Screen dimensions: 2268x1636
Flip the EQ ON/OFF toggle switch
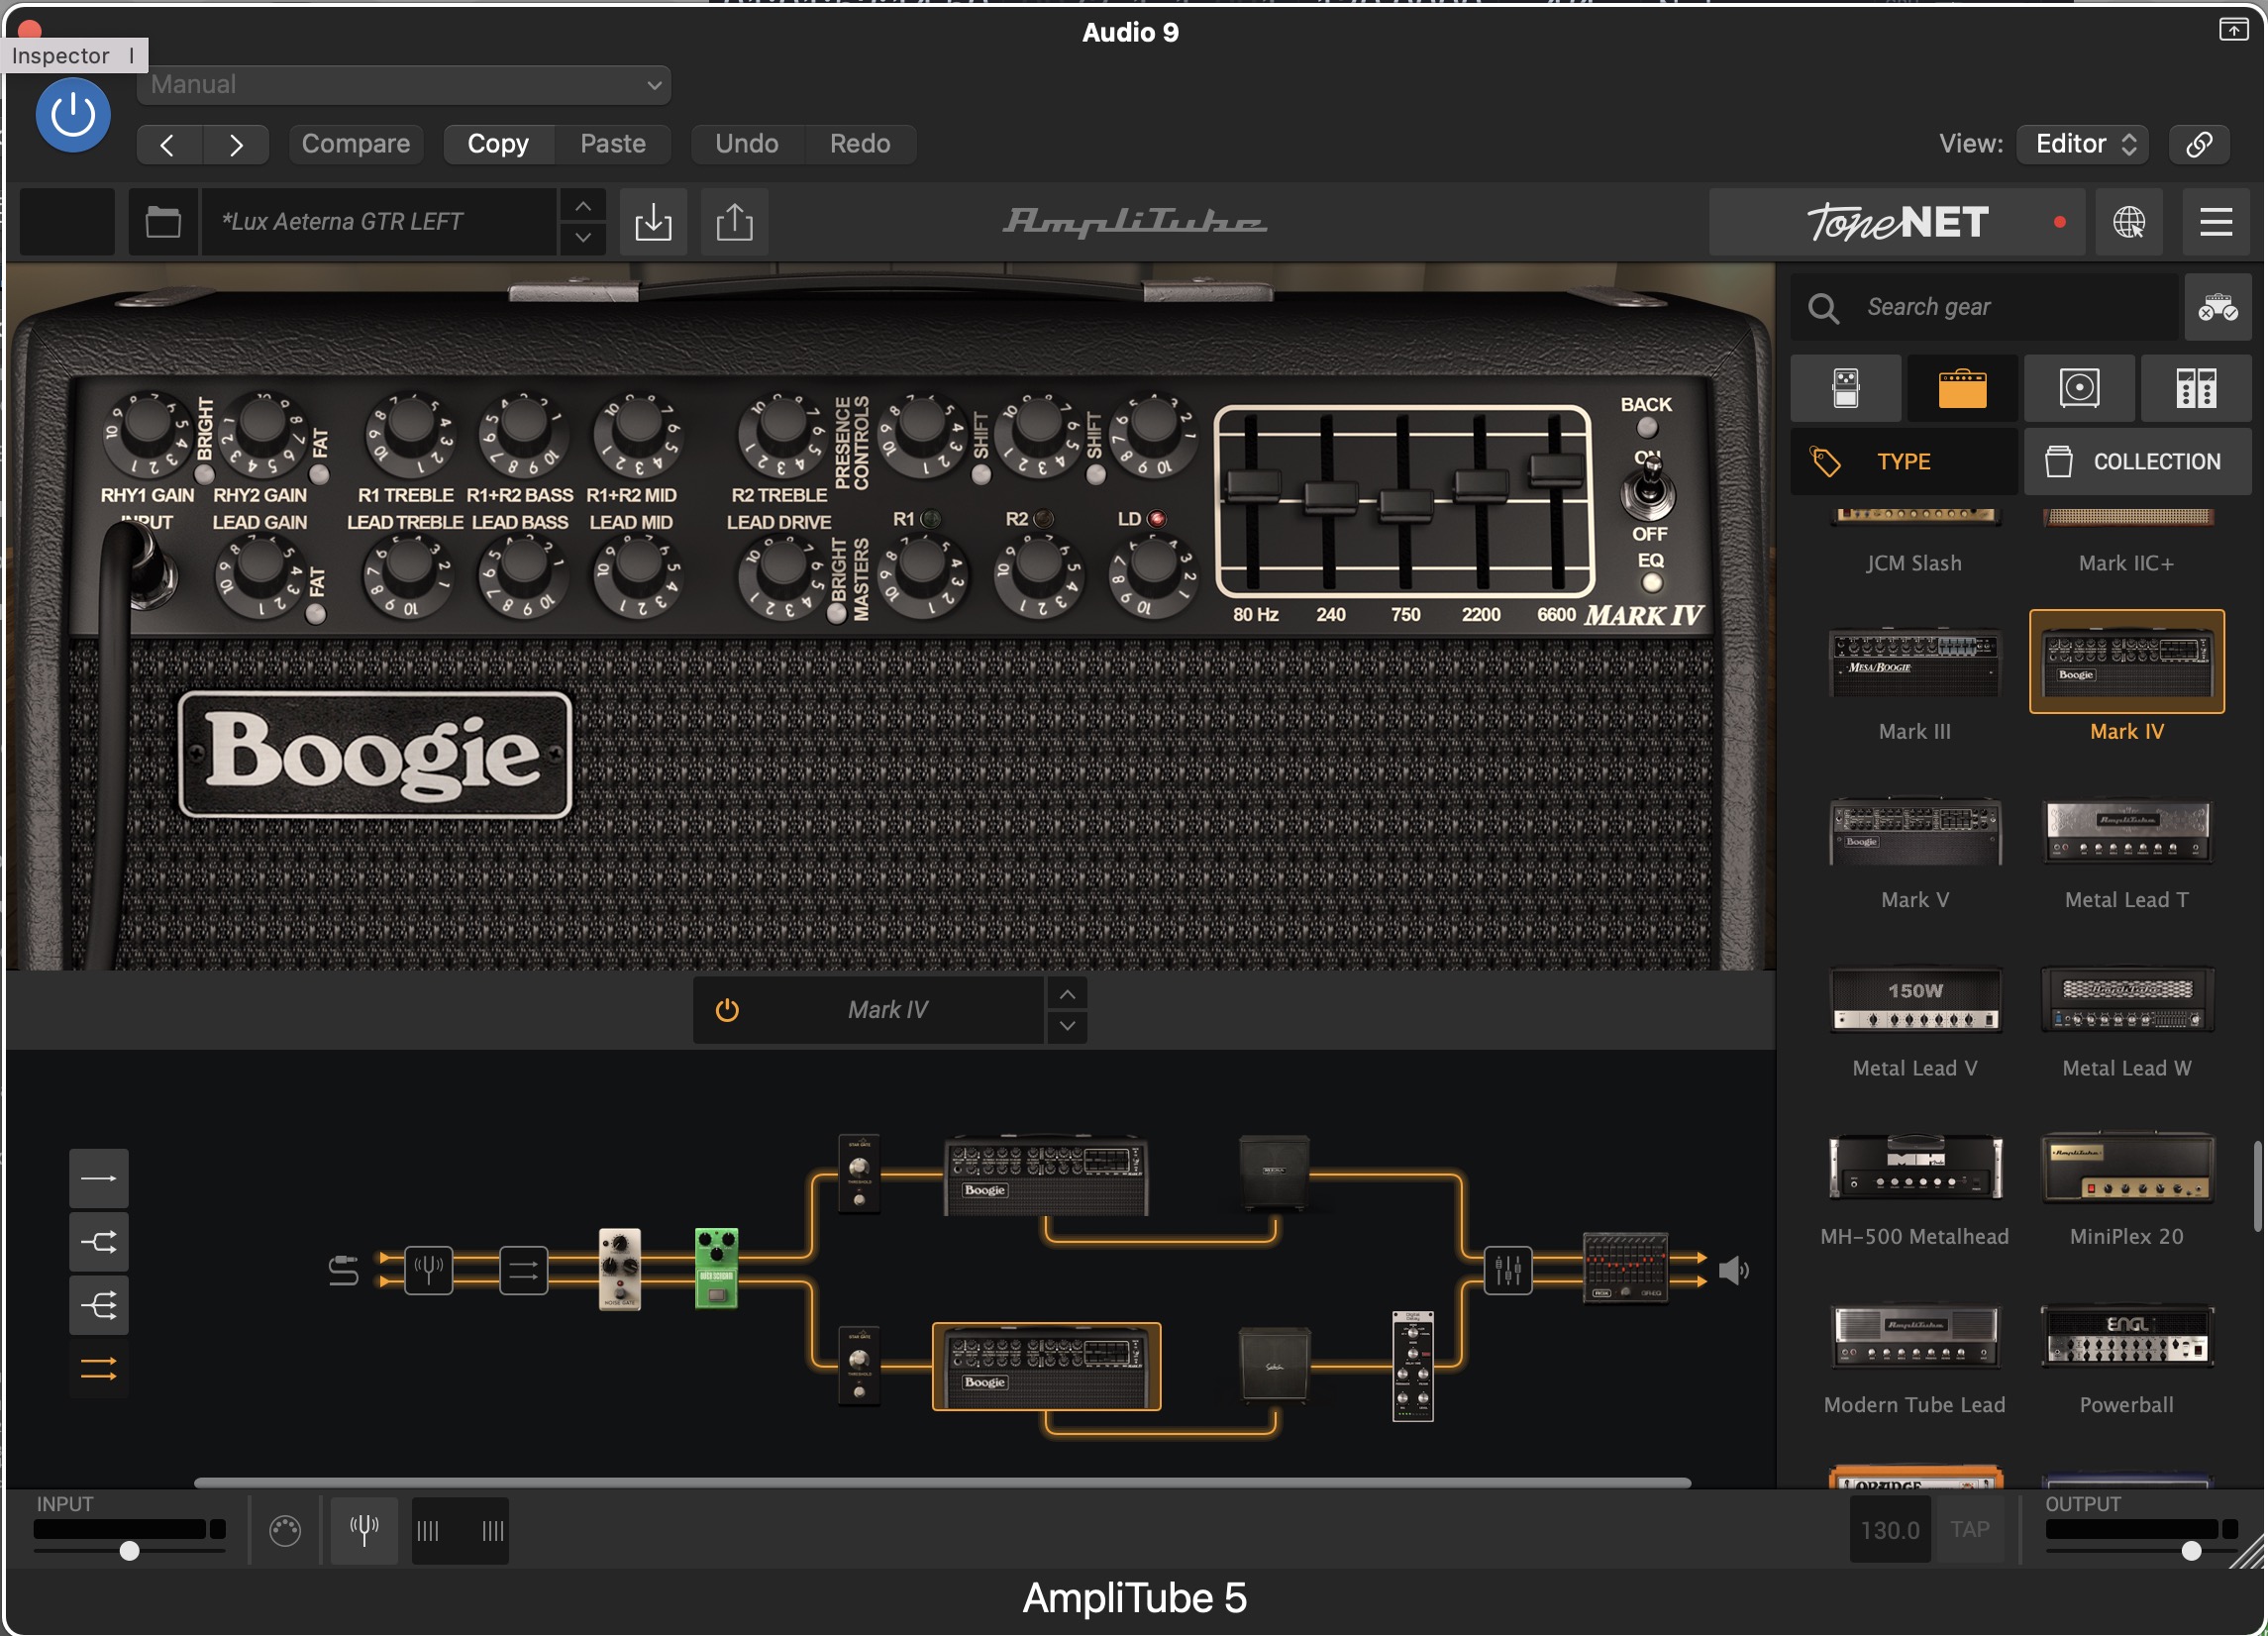pyautogui.click(x=1649, y=489)
